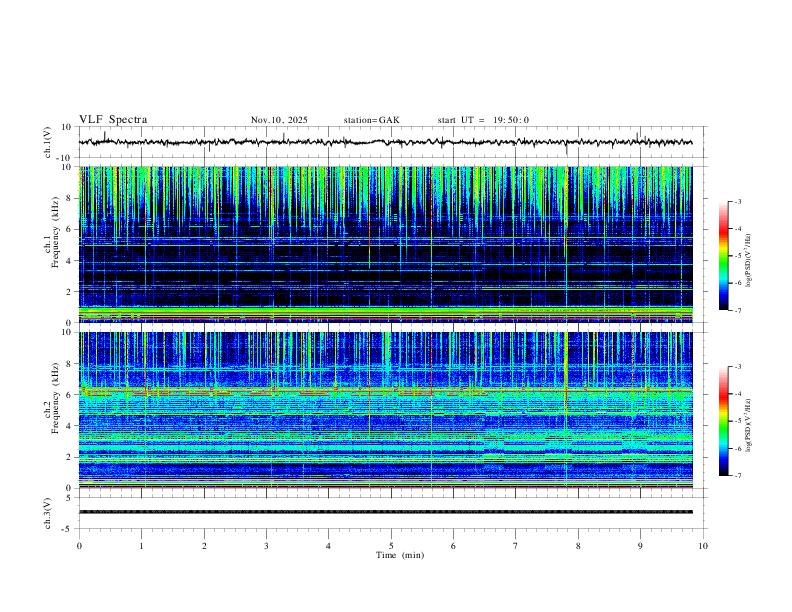Click the "-5" tick on ch.2 color bar
Screen dimensions: 792x612
tap(737, 421)
